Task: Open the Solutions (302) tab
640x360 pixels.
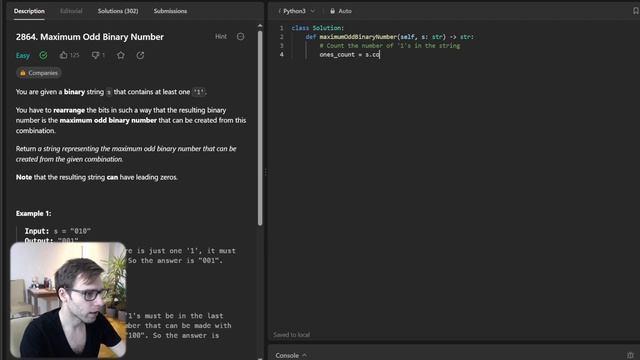Action: point(118,11)
